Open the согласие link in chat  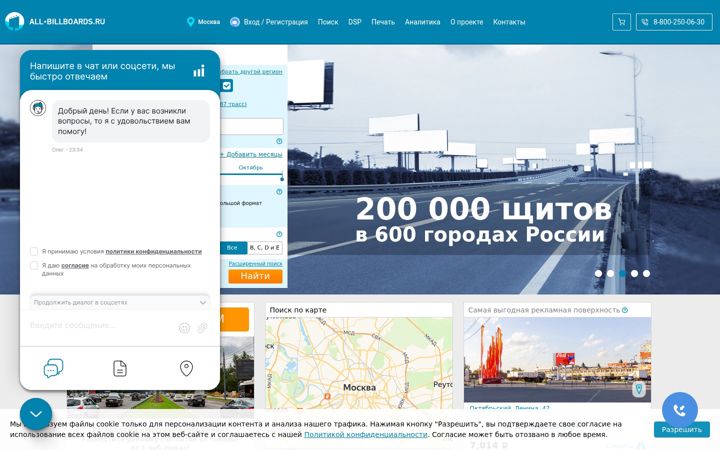(75, 265)
